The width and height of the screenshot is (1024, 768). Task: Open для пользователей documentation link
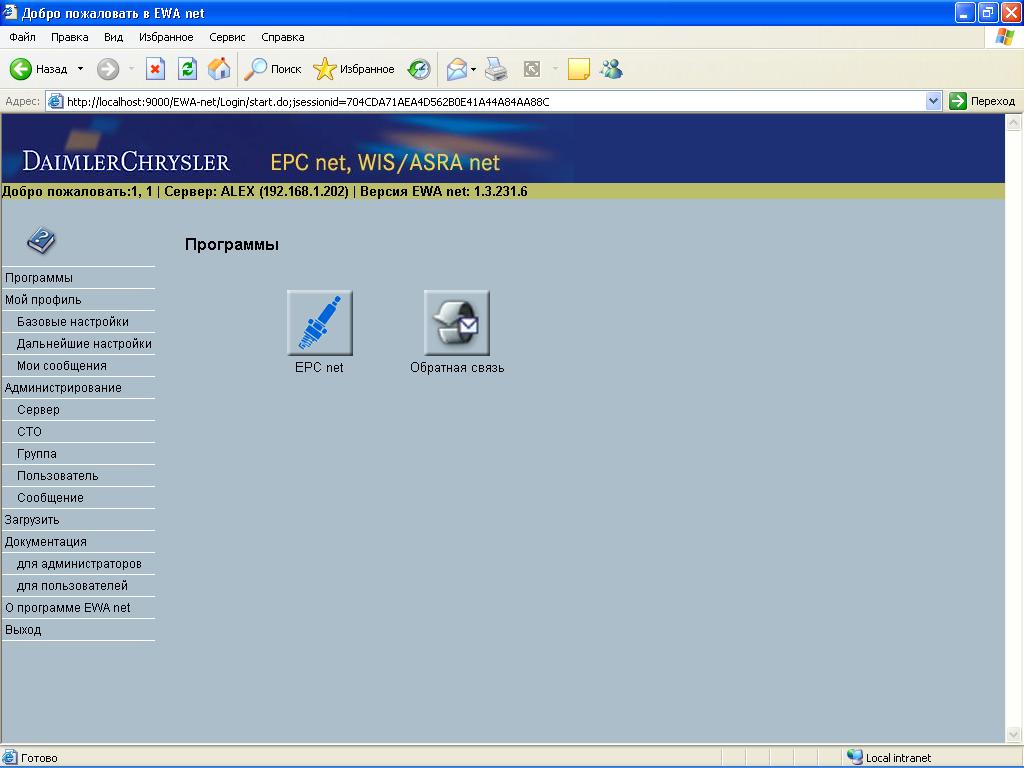pos(72,586)
